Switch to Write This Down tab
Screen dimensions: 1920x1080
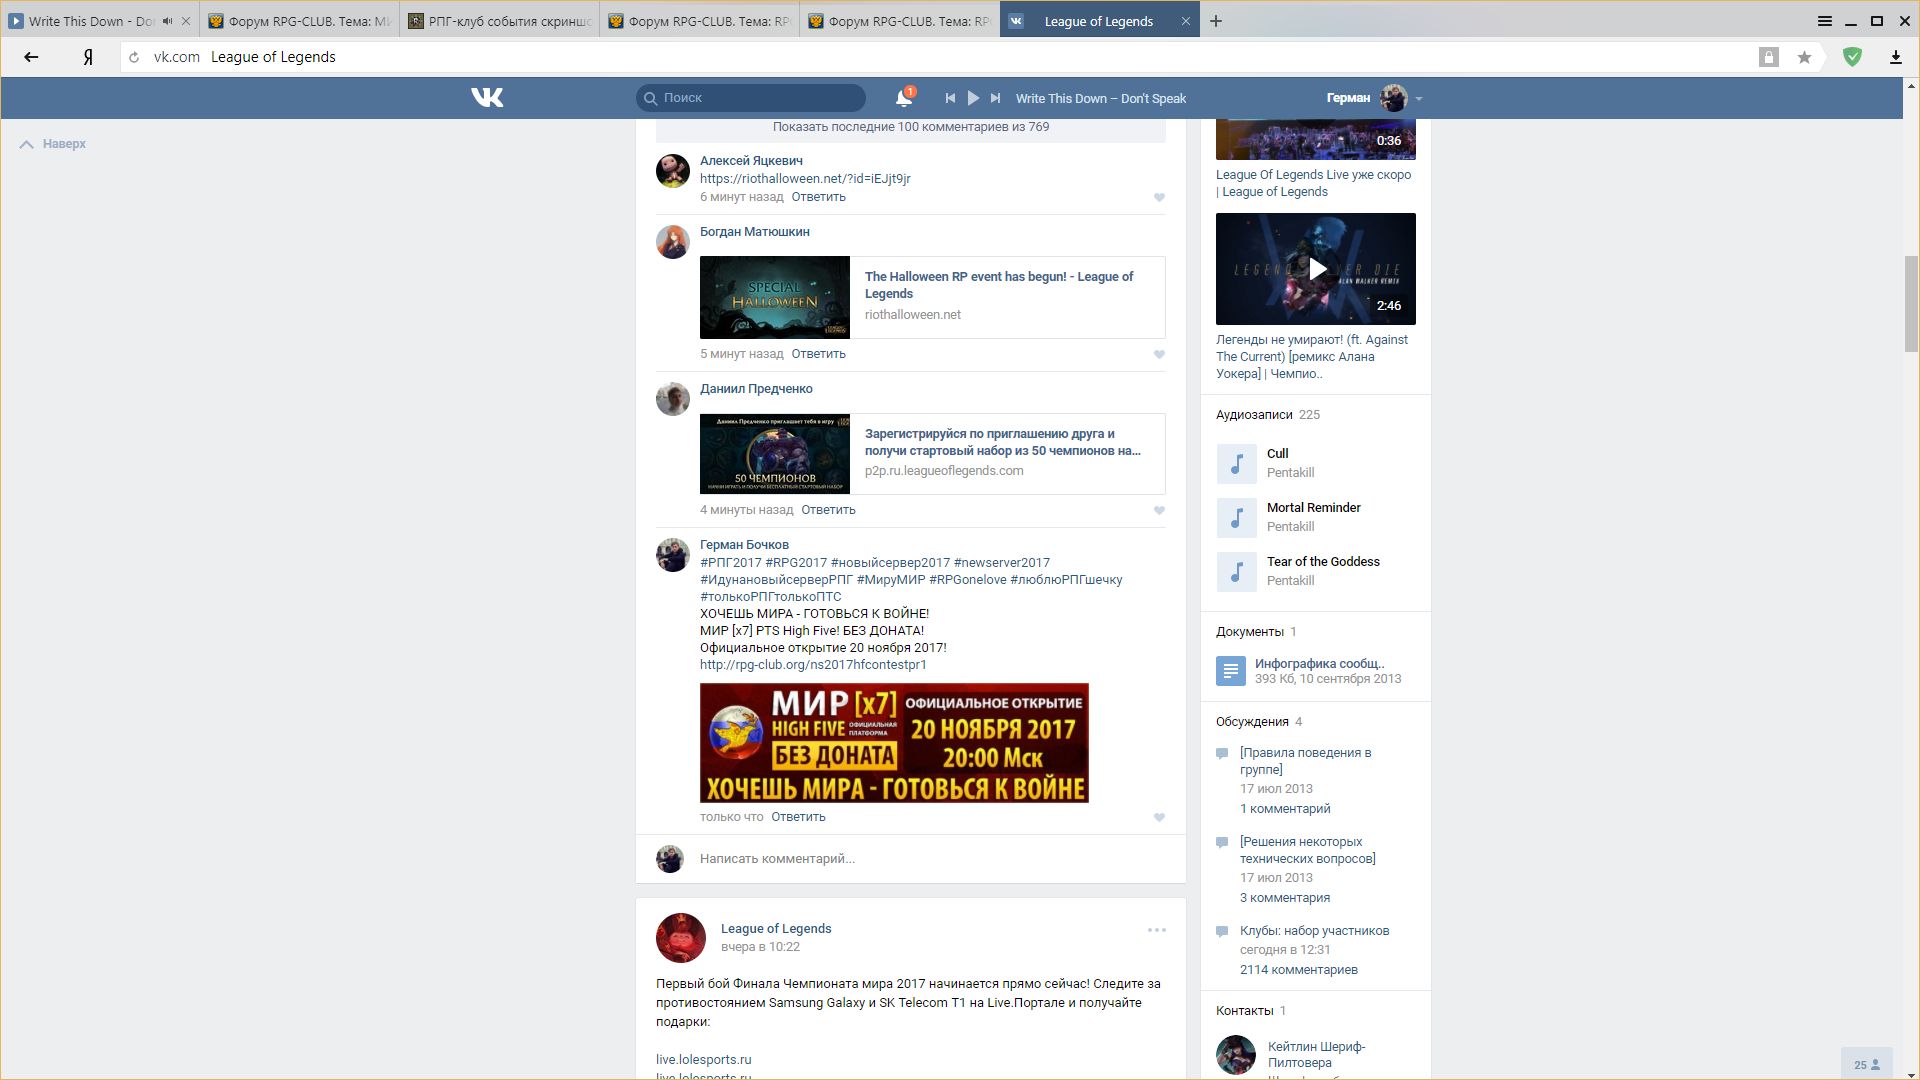click(90, 21)
